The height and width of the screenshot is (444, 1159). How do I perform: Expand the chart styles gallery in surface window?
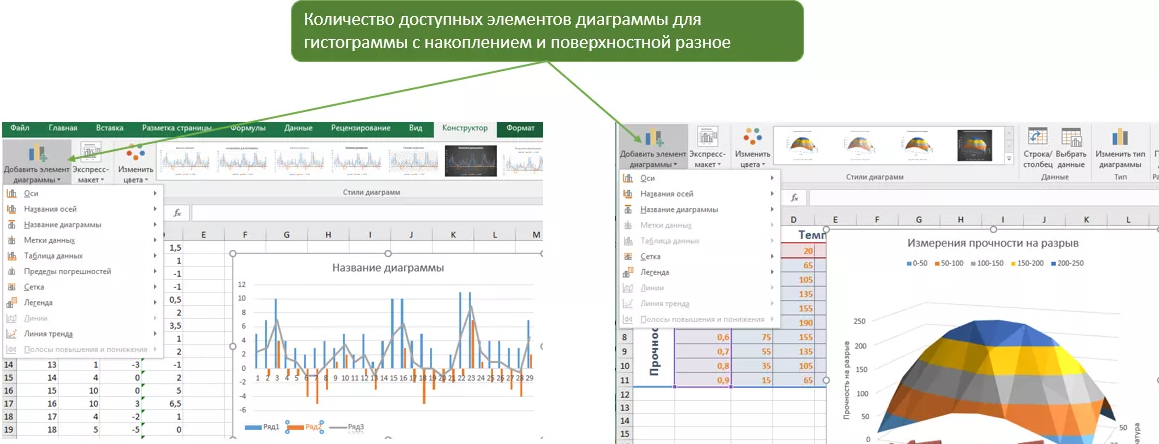pyautogui.click(x=1010, y=159)
